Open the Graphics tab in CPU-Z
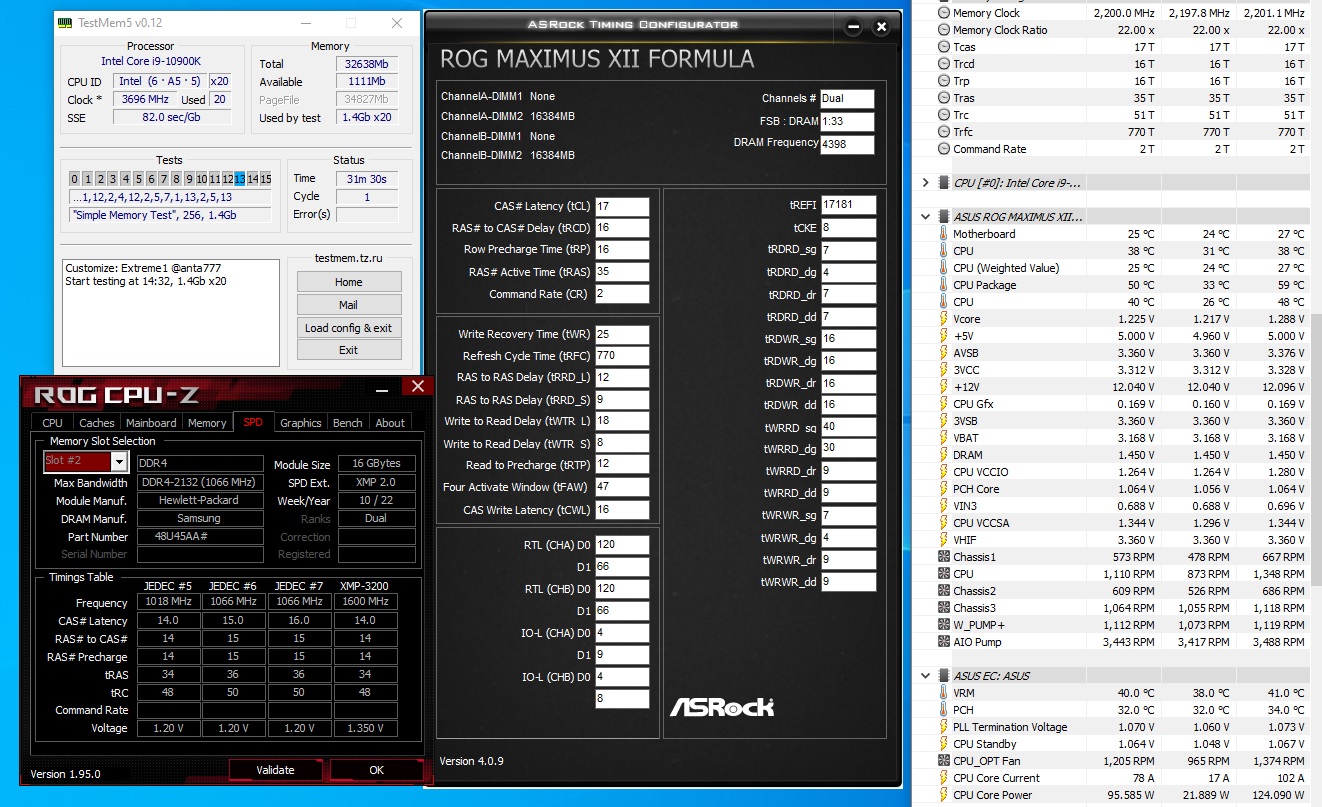This screenshot has height=807, width=1322. (301, 423)
